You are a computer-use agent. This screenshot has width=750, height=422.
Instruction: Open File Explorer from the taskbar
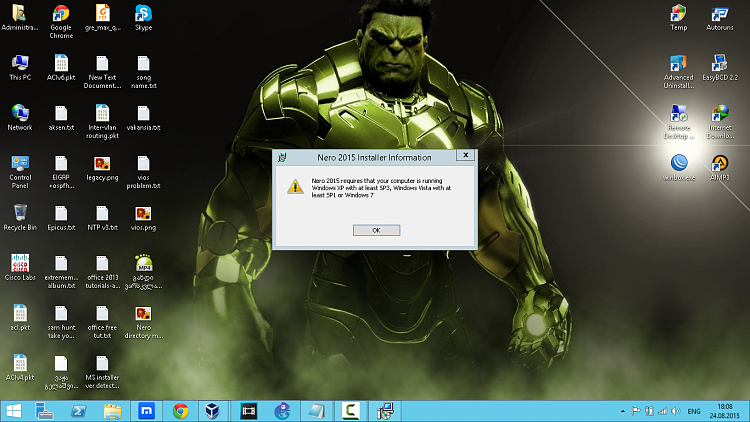[x=112, y=411]
